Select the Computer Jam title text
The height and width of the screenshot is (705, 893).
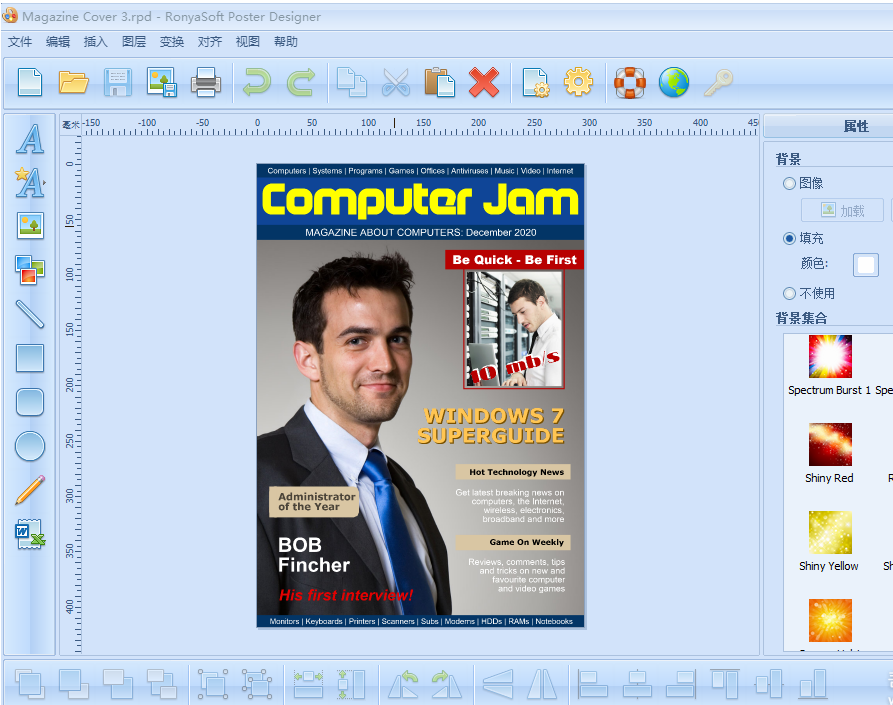(420, 200)
